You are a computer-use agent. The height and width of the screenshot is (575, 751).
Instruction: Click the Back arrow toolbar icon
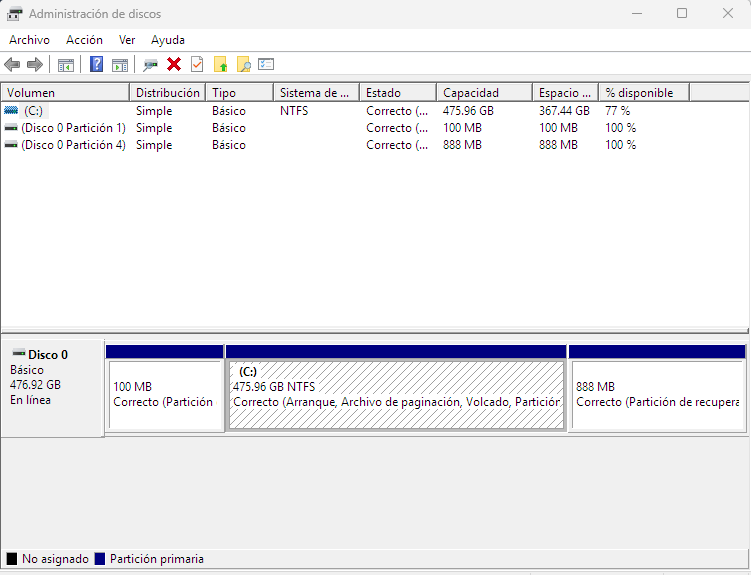[x=12, y=65]
